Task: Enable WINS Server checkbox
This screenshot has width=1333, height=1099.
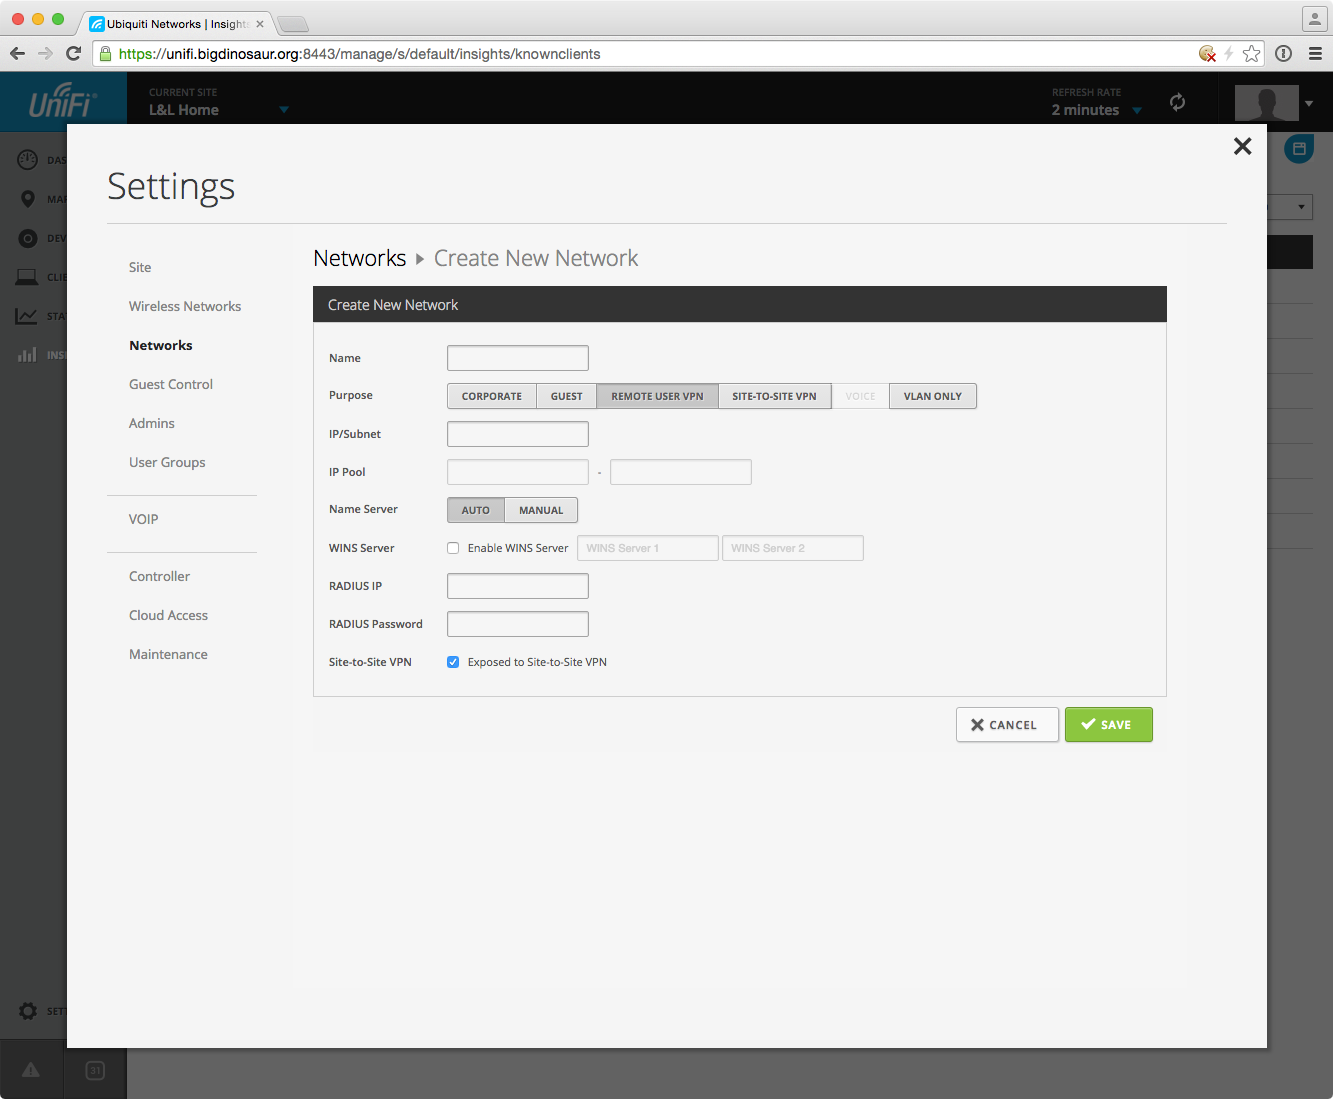Action: (x=453, y=548)
